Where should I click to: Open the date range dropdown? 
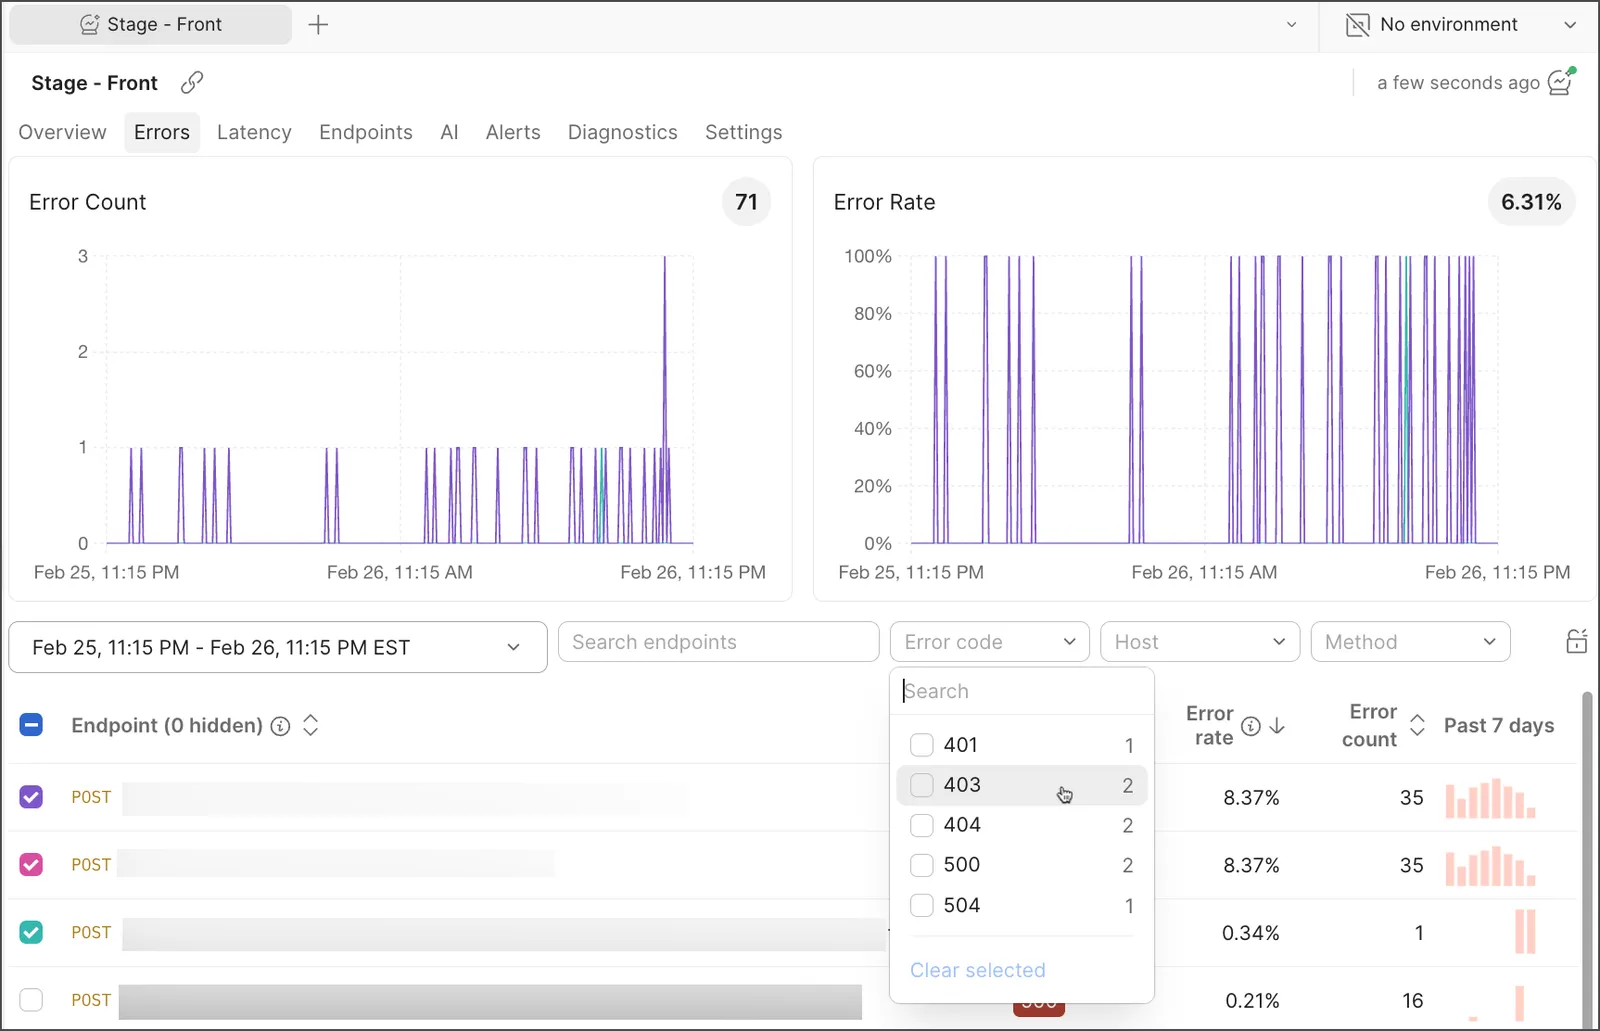tap(278, 647)
